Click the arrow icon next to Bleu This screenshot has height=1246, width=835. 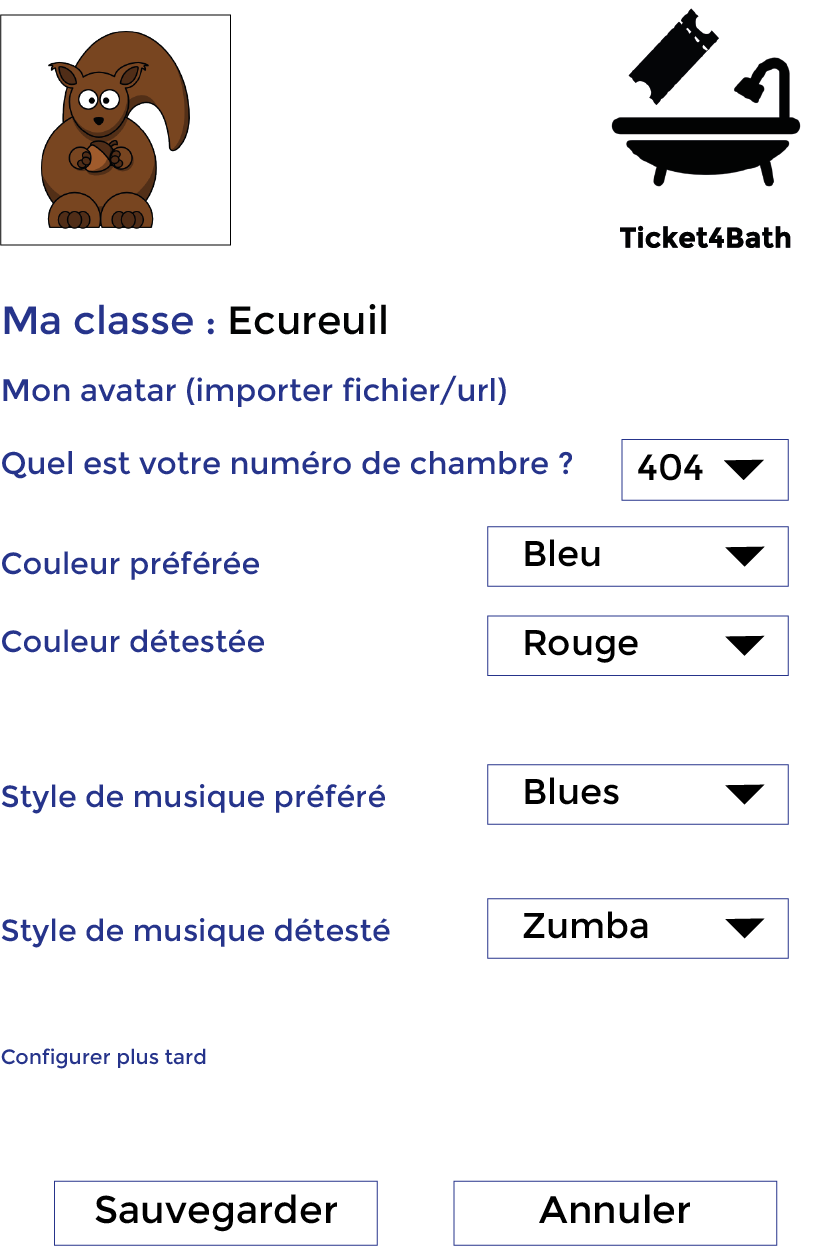744,556
